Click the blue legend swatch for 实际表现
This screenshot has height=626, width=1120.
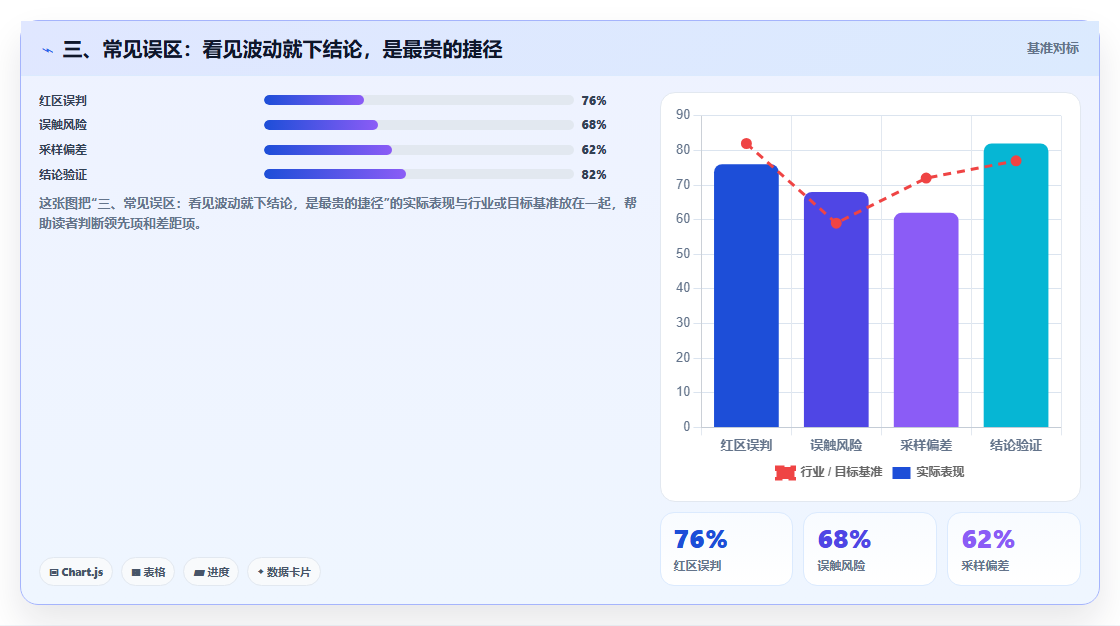pos(901,472)
